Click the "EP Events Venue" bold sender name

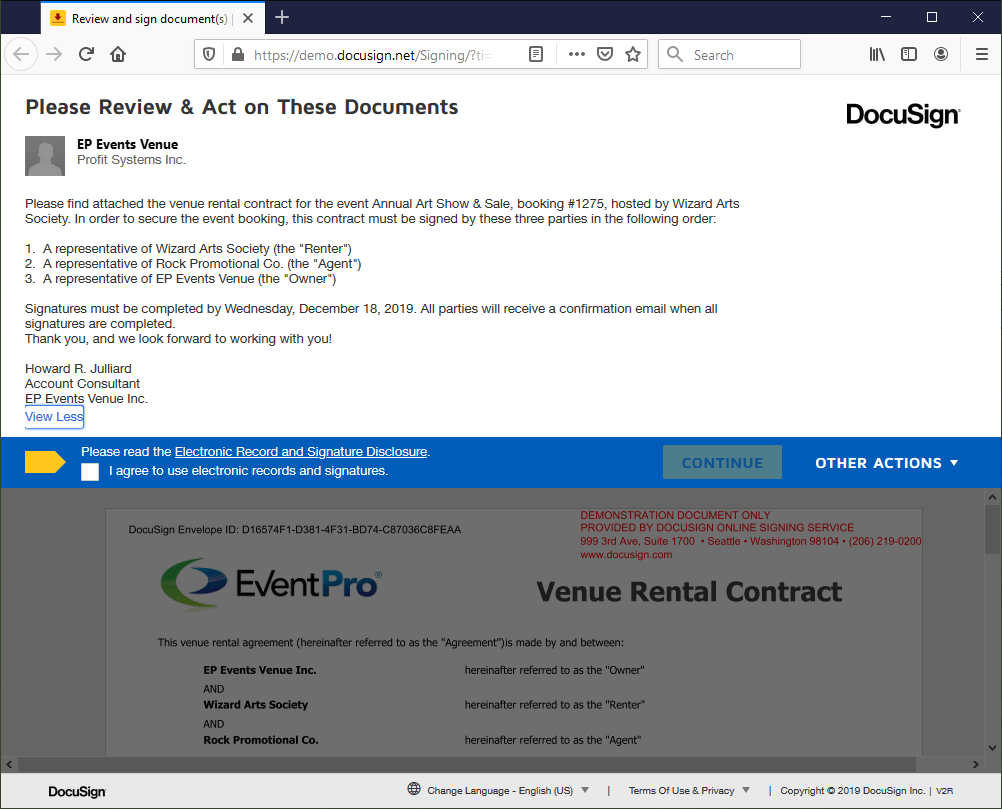[x=128, y=144]
